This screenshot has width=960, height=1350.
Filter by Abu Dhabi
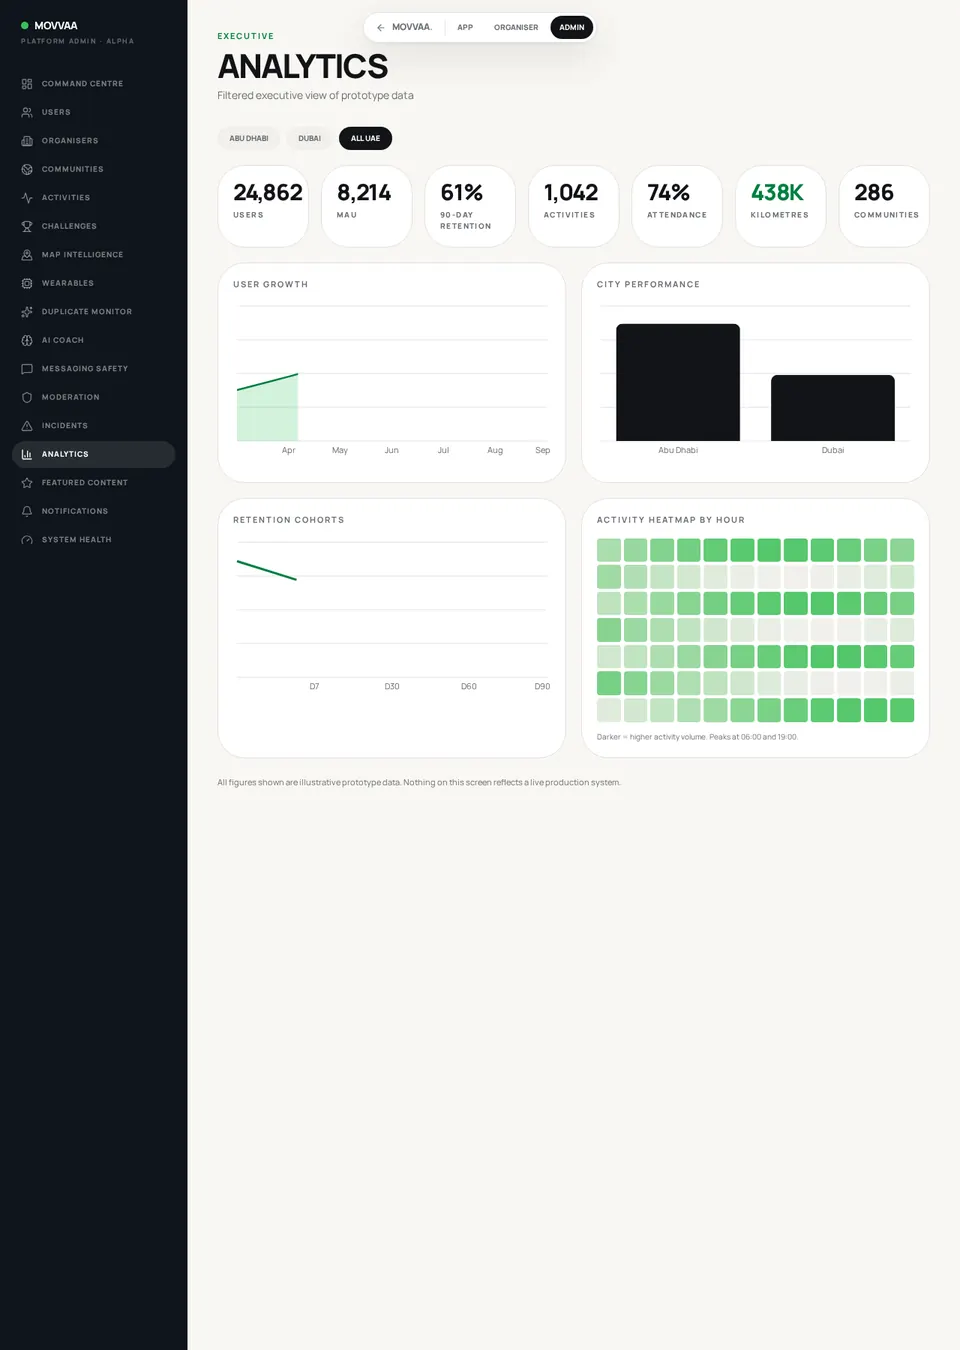pos(249,139)
